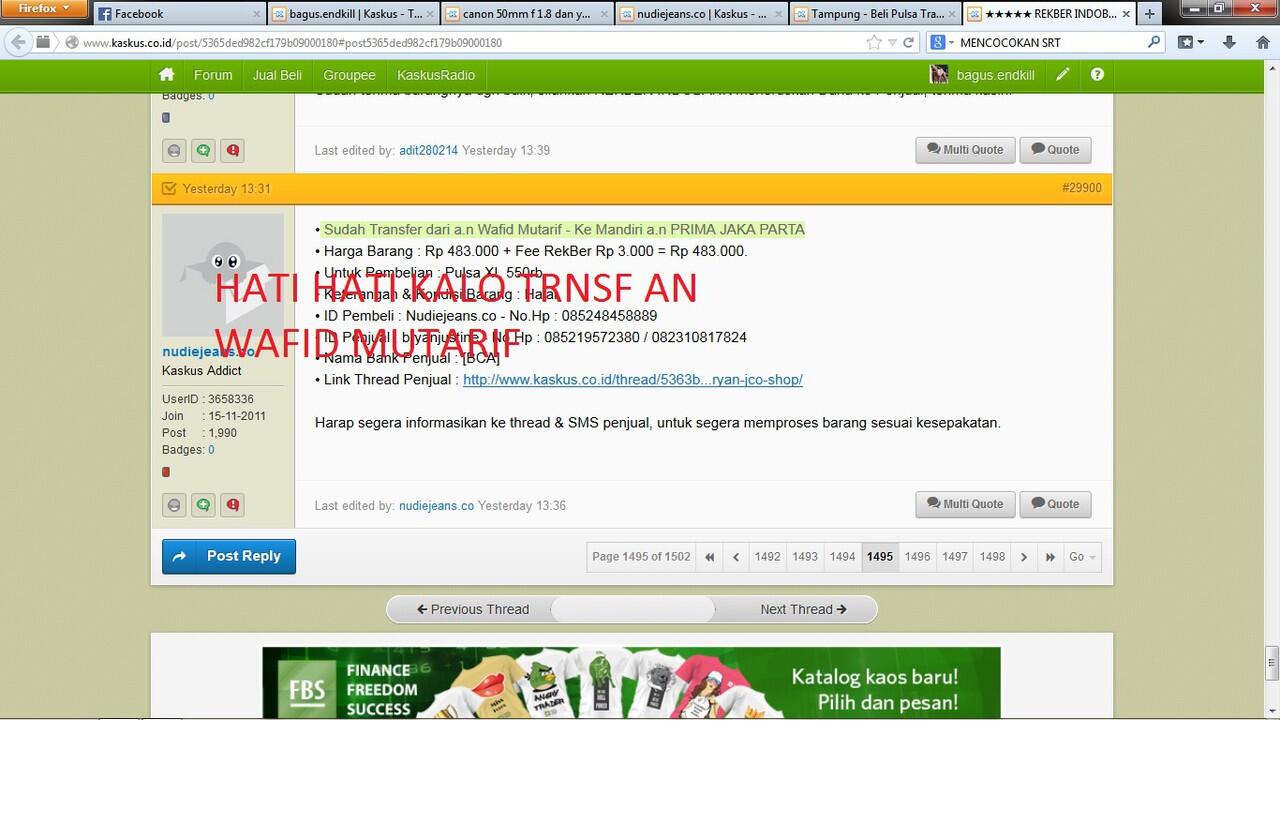Screen dimensions: 1280x824
Task: Click the site identity globe icon
Action: [72, 43]
